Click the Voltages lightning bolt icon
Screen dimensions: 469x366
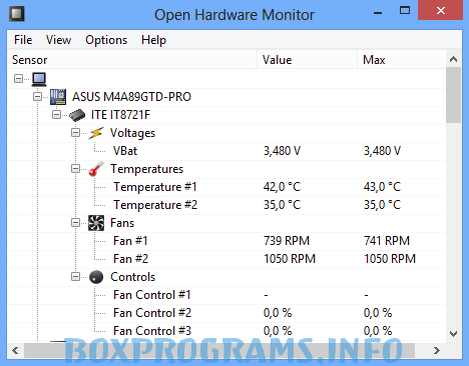(x=96, y=133)
